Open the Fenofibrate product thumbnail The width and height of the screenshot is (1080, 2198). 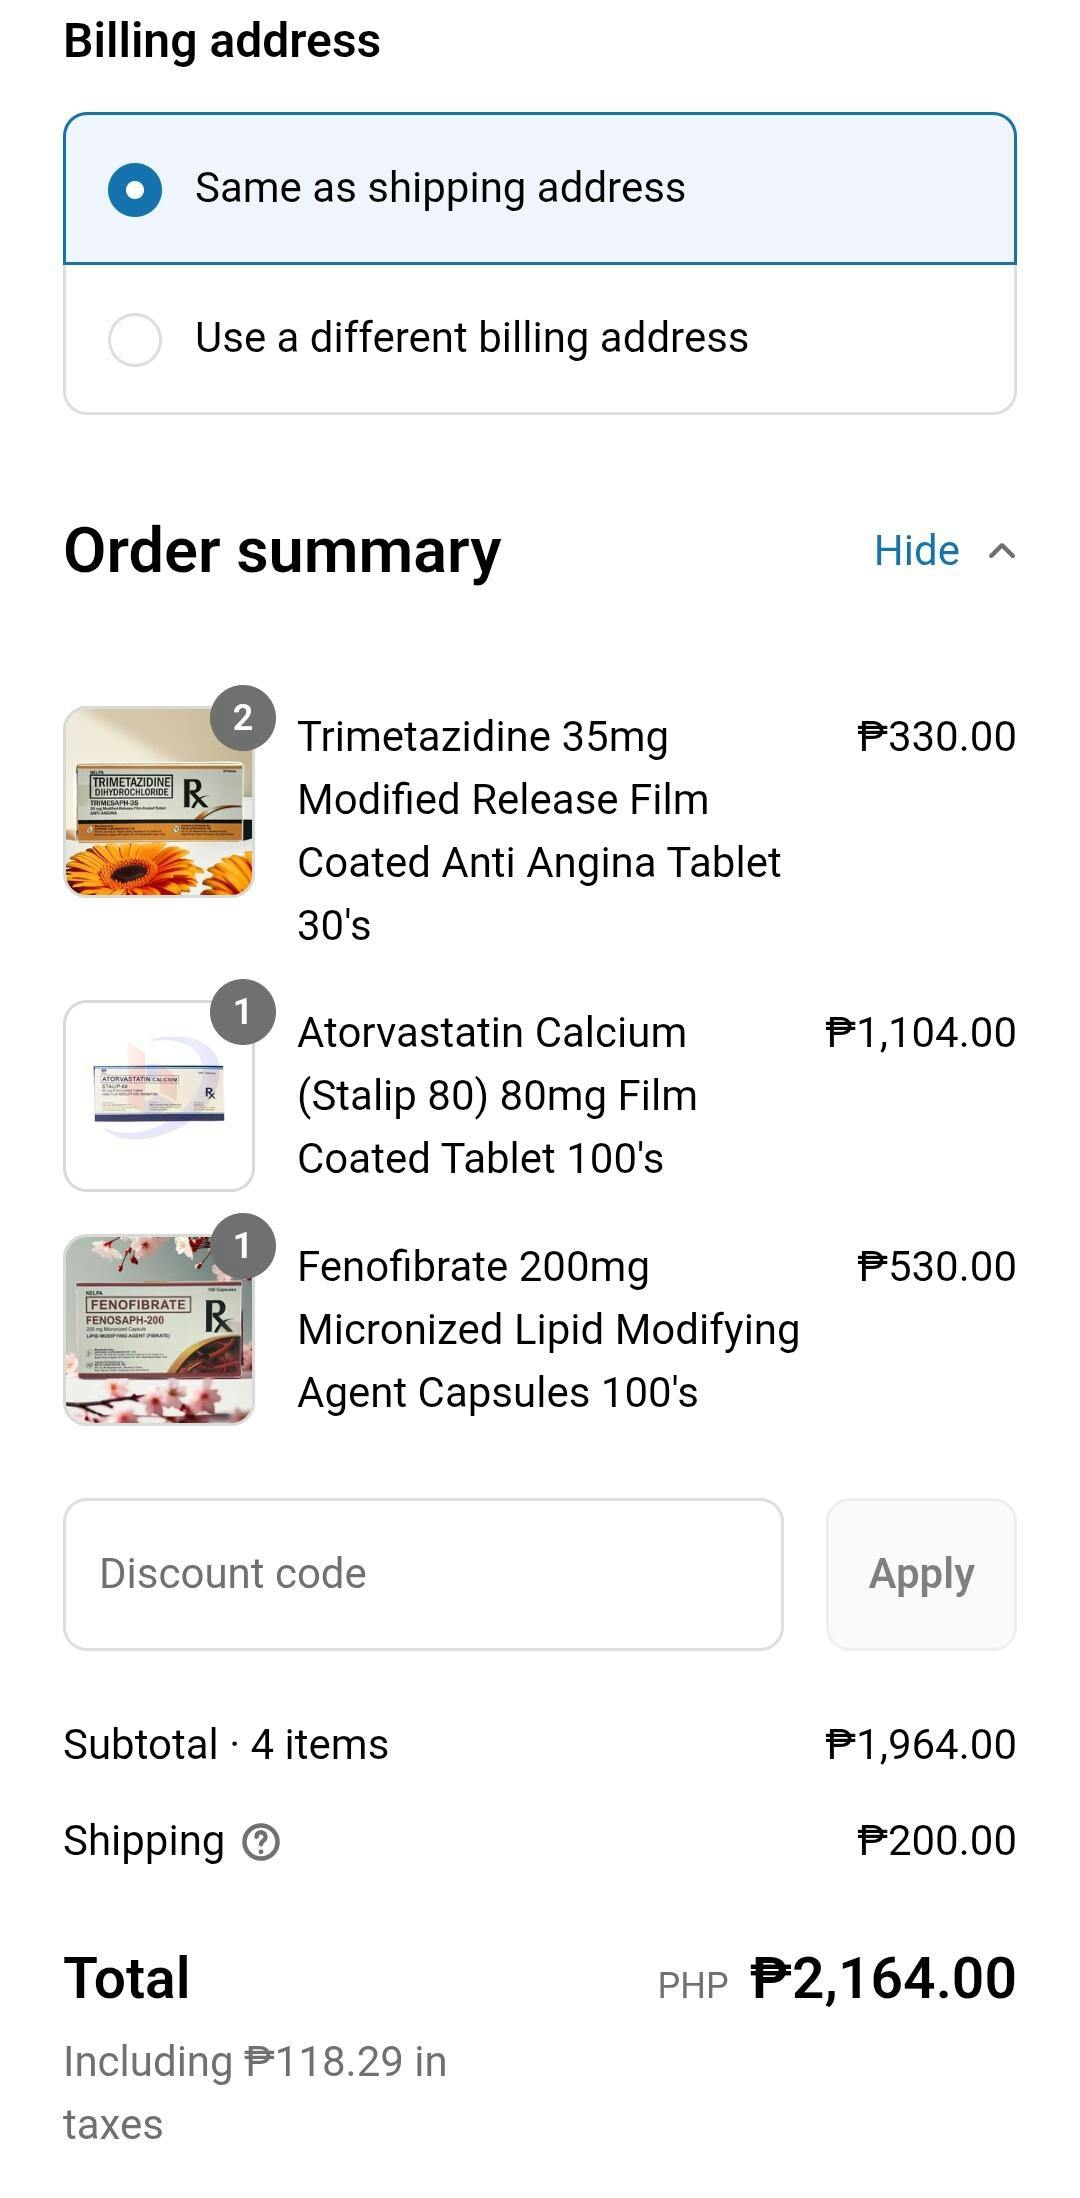coord(158,1330)
